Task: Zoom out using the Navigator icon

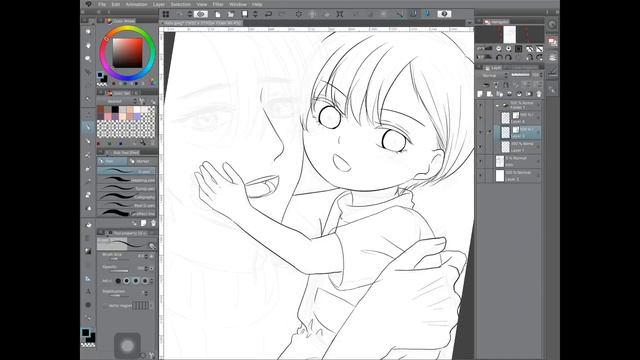Action: [498, 49]
